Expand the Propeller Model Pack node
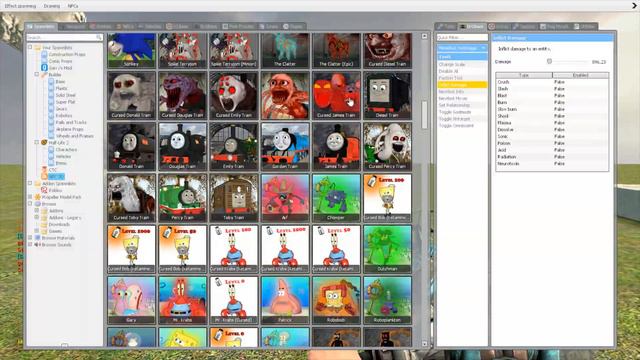This screenshot has height=360, width=640. tap(30, 197)
